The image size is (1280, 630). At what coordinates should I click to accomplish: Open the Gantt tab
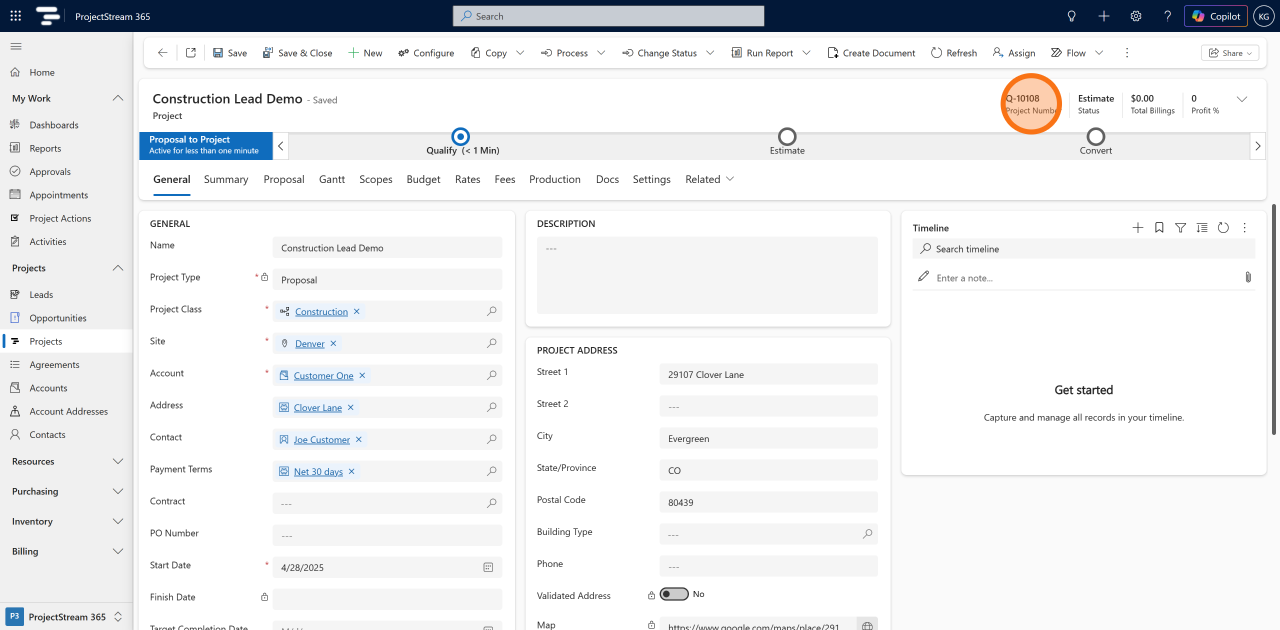pyautogui.click(x=332, y=179)
